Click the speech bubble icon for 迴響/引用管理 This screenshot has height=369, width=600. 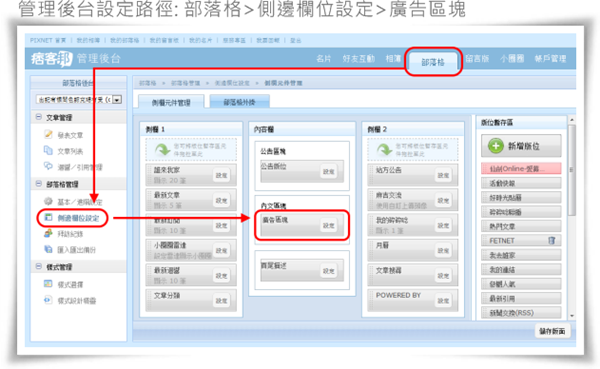[x=48, y=166]
